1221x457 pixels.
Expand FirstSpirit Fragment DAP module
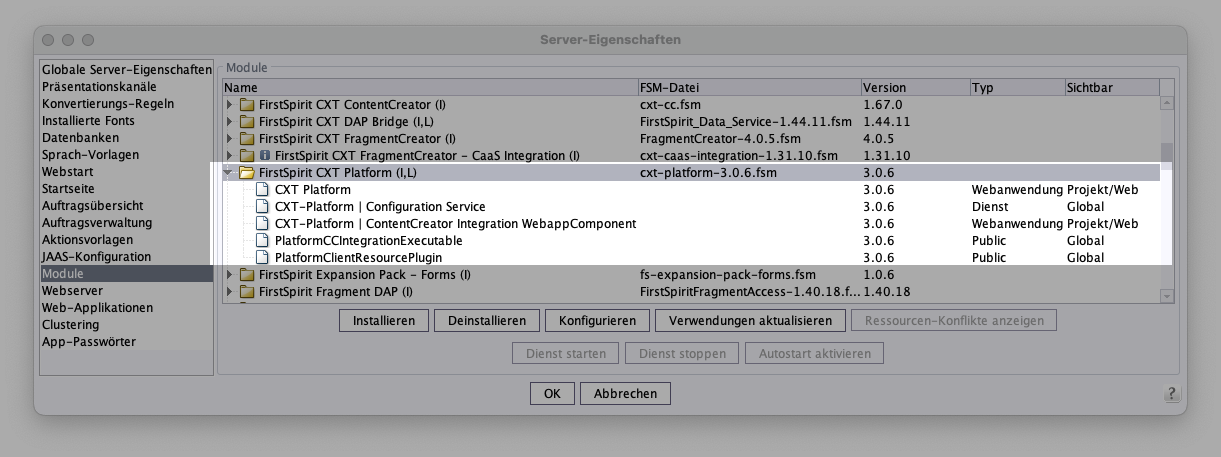coord(230,292)
